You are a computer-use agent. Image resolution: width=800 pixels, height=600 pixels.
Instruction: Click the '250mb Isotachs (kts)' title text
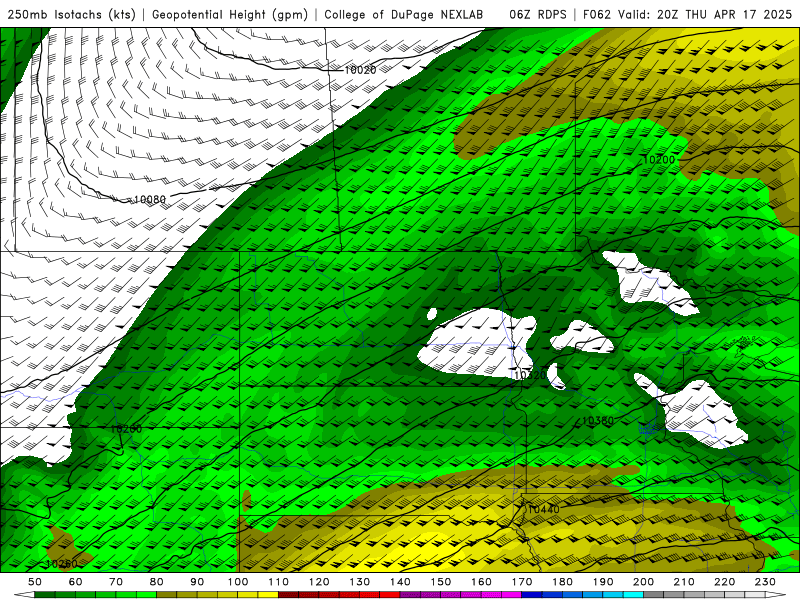pos(72,15)
